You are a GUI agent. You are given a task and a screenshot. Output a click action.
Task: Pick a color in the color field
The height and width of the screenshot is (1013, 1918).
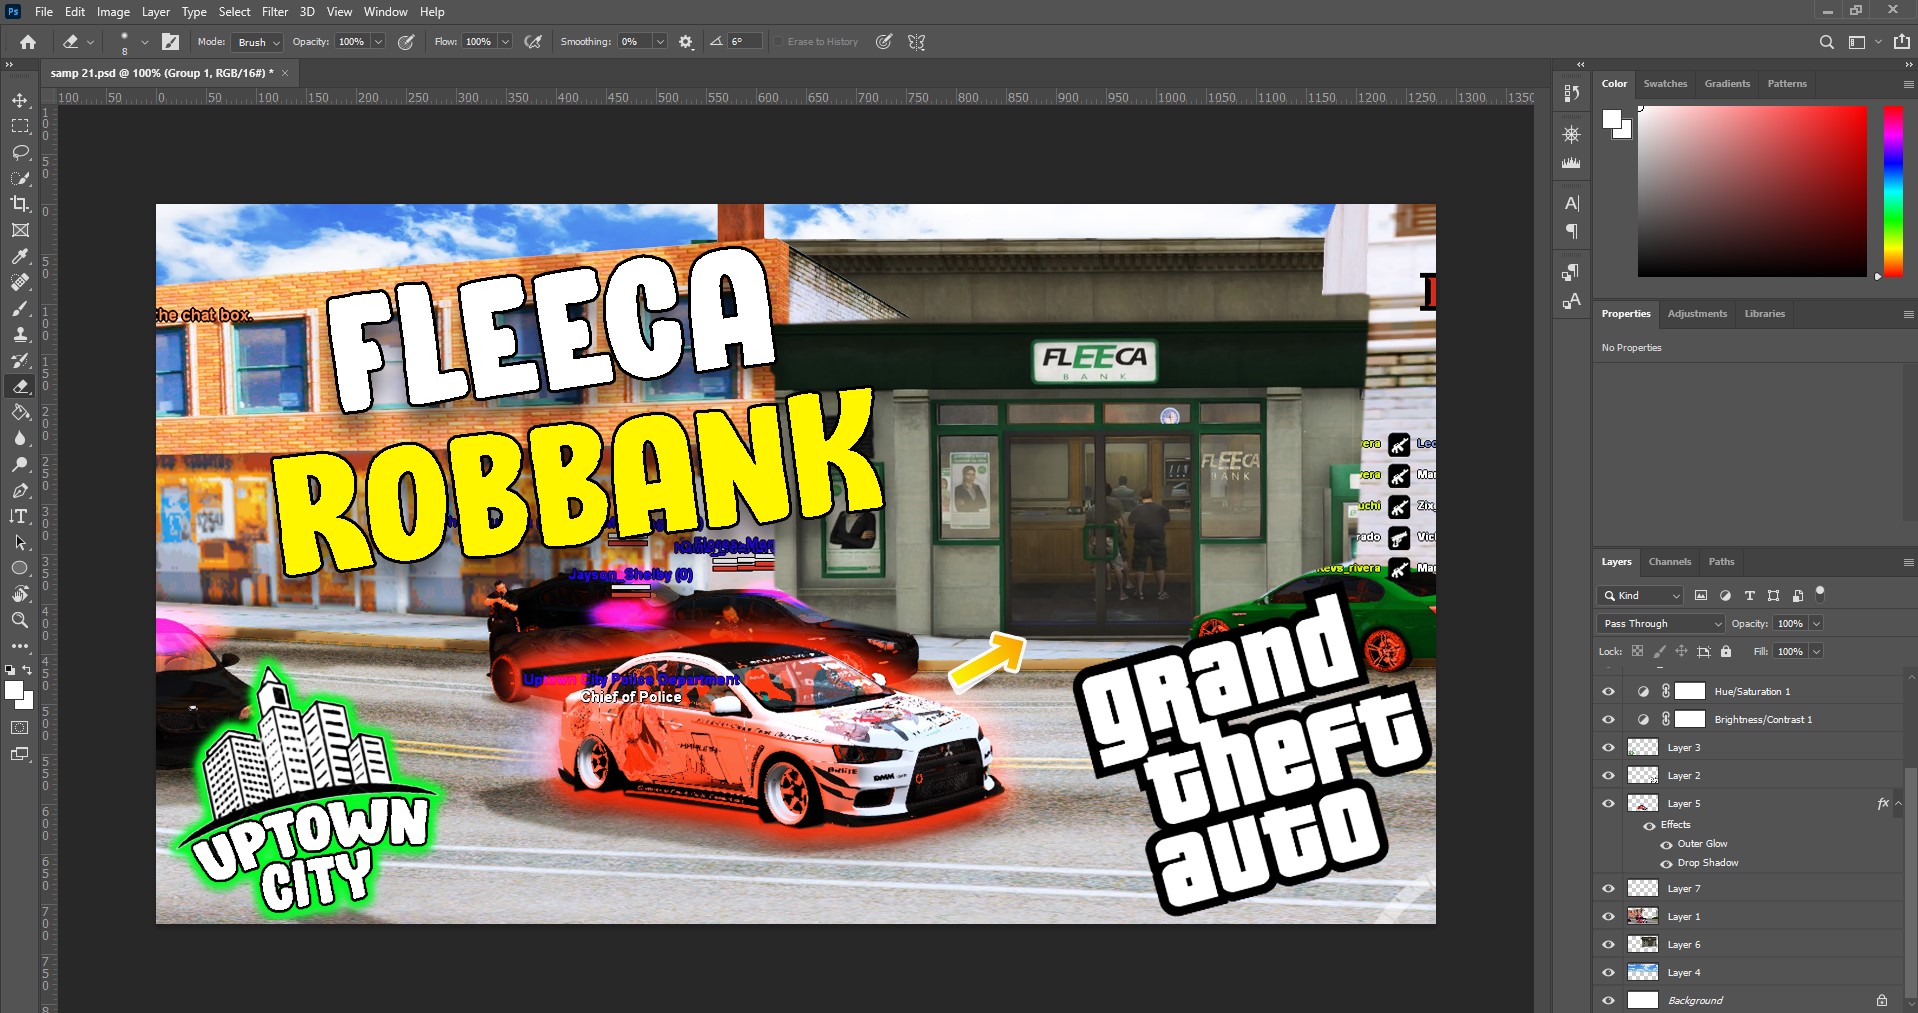tap(1752, 191)
